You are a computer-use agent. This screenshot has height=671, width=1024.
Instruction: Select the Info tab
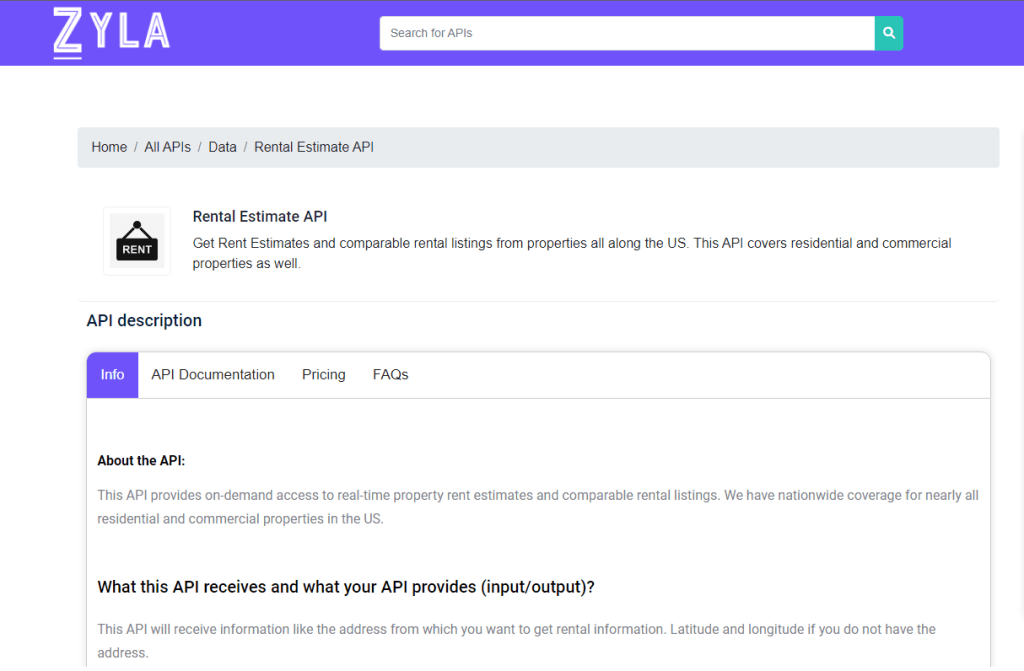pyautogui.click(x=112, y=375)
